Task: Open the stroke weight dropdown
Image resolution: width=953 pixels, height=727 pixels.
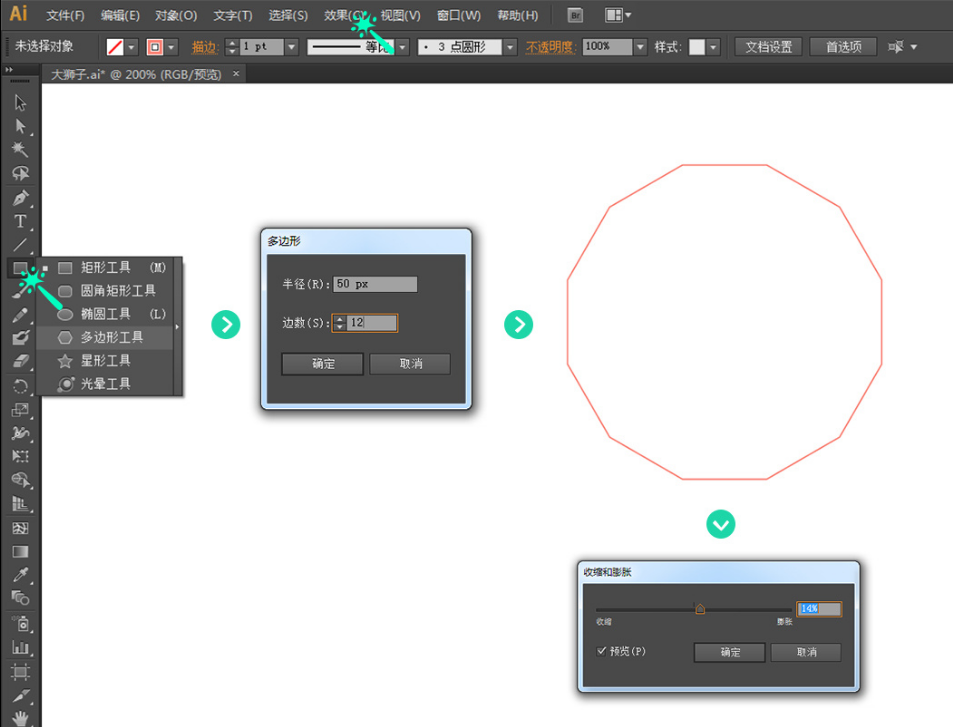Action: click(292, 47)
